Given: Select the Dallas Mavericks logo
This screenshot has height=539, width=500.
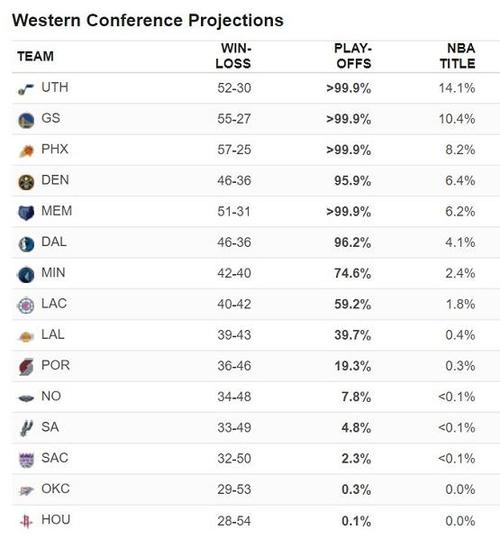Looking at the screenshot, I should click(26, 244).
